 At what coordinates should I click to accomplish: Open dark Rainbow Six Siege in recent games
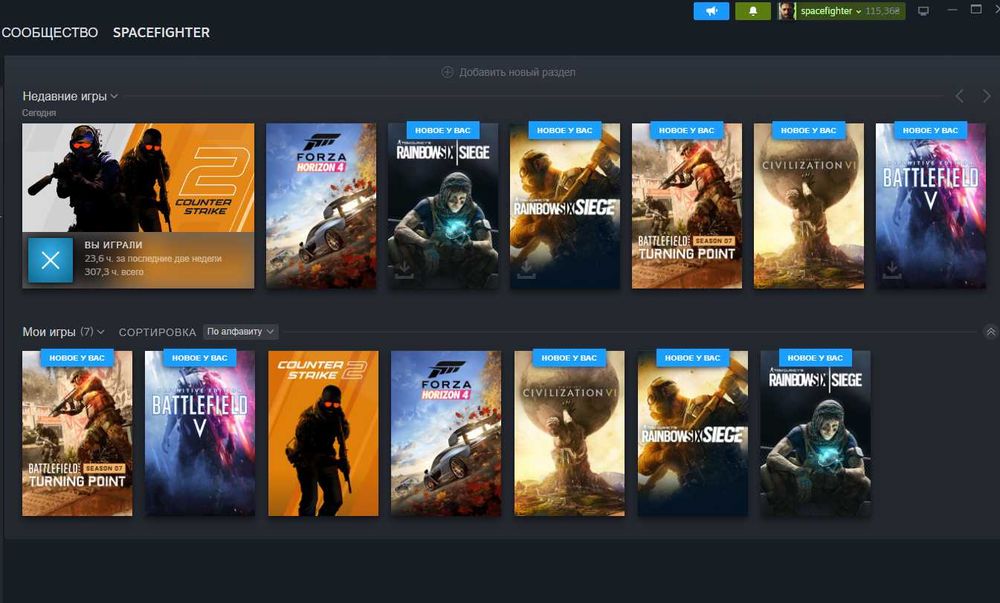tap(443, 206)
